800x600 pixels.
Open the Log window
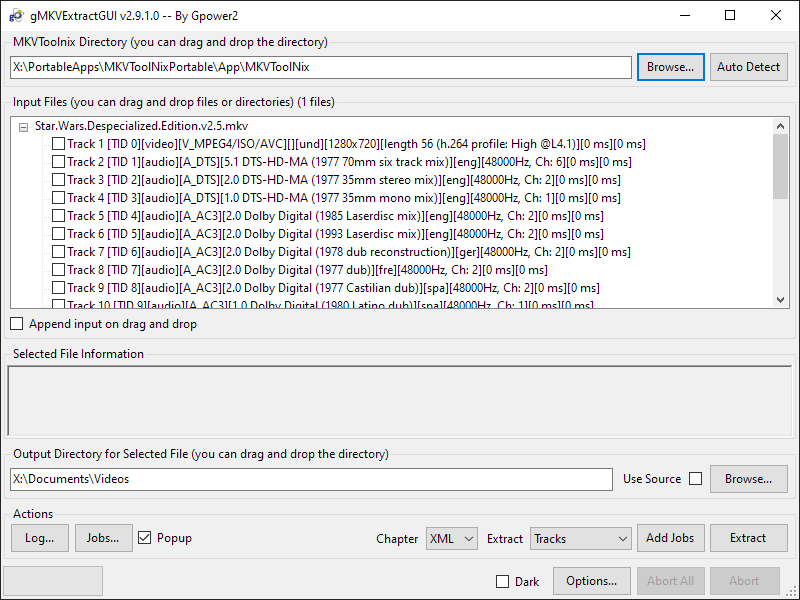[x=40, y=538]
